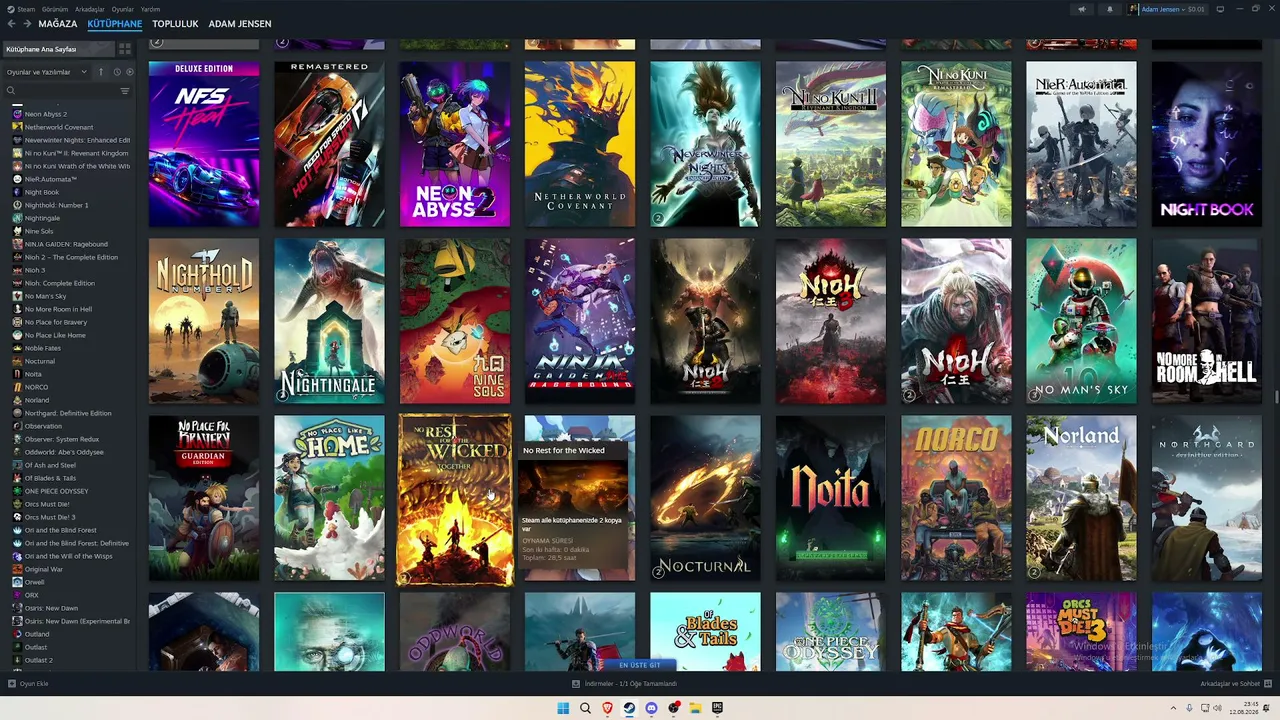Open the No Place Like Home cover
The image size is (1280, 720).
pos(329,498)
